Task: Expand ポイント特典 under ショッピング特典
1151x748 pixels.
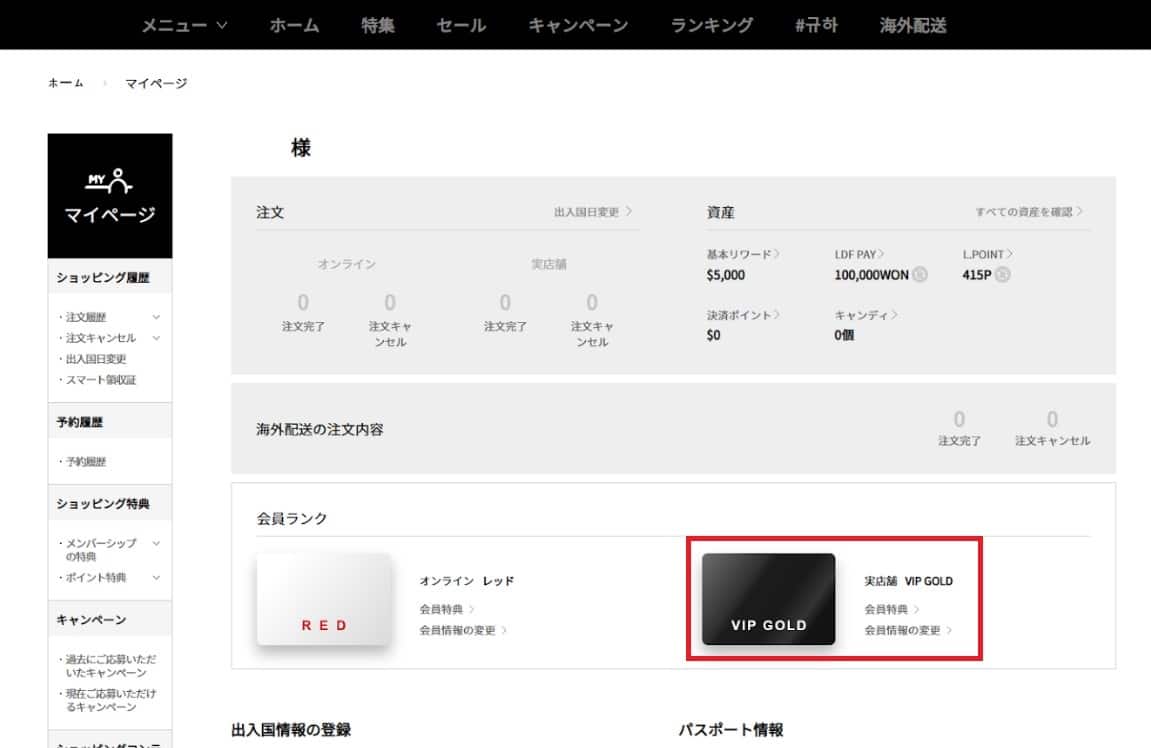Action: tap(97, 578)
